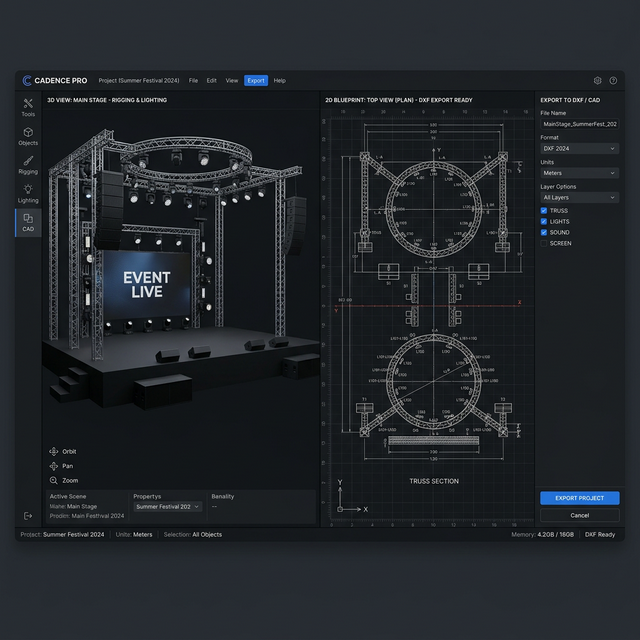Click the EVENT LIVE screen in 3D view
Viewport: 640px width, 640px height.
pyautogui.click(x=147, y=284)
